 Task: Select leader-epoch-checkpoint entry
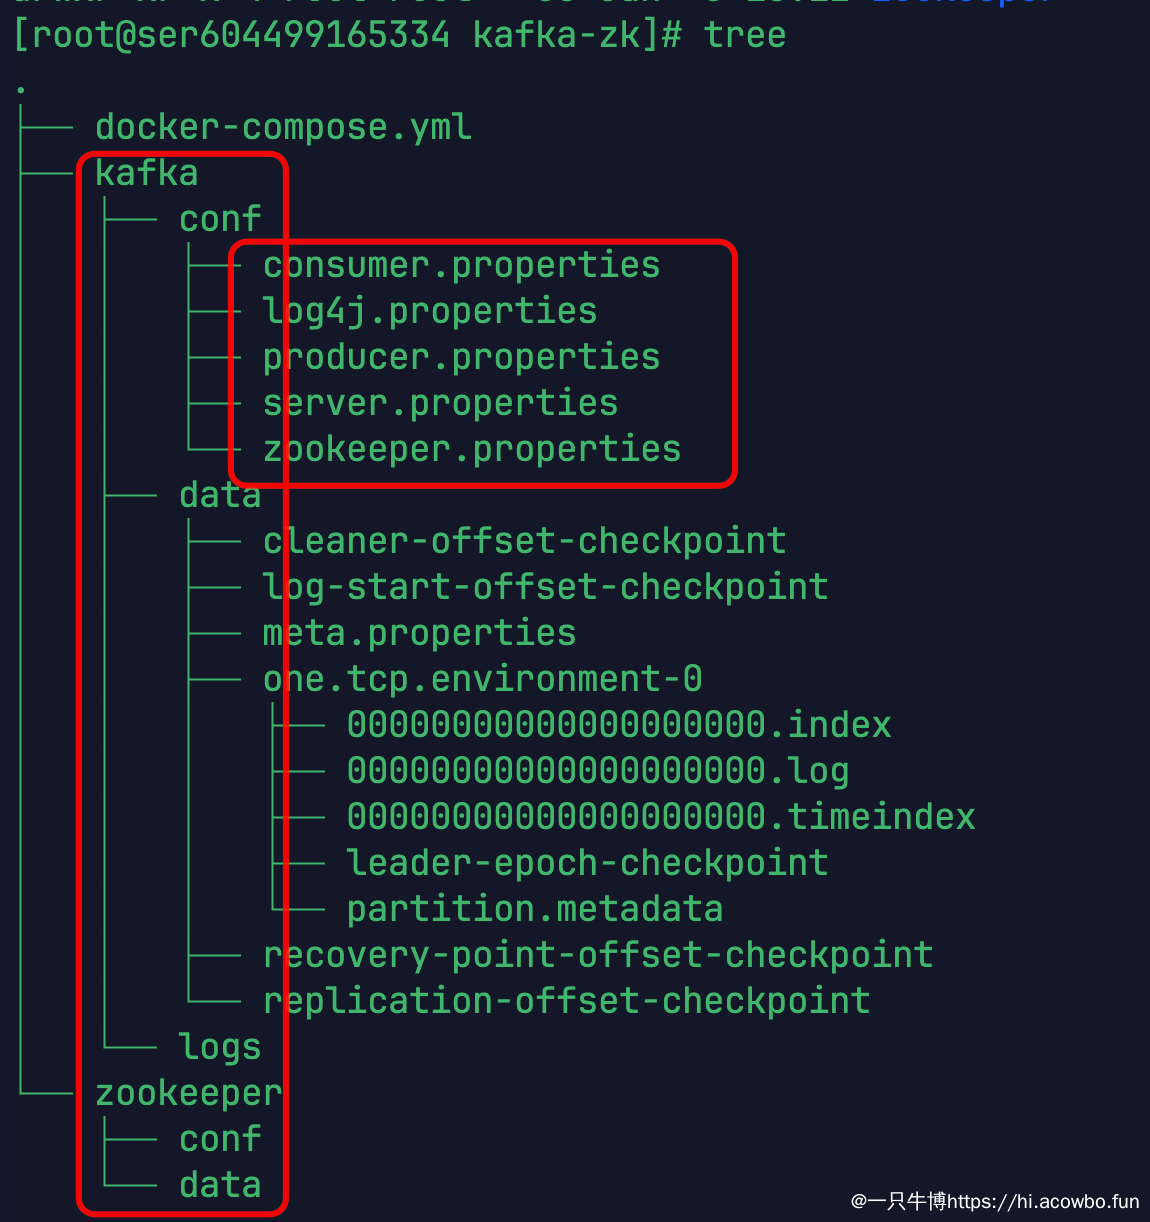(587, 863)
